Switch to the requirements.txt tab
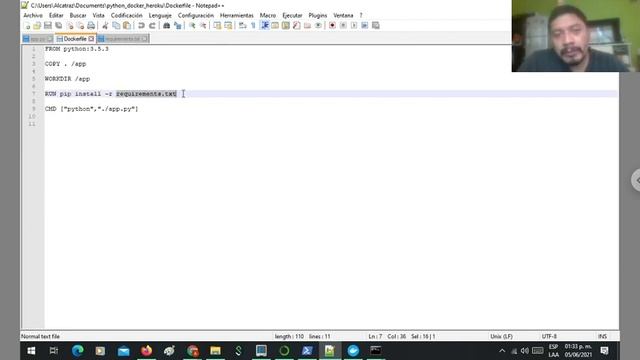The width and height of the screenshot is (640, 360). point(122,39)
